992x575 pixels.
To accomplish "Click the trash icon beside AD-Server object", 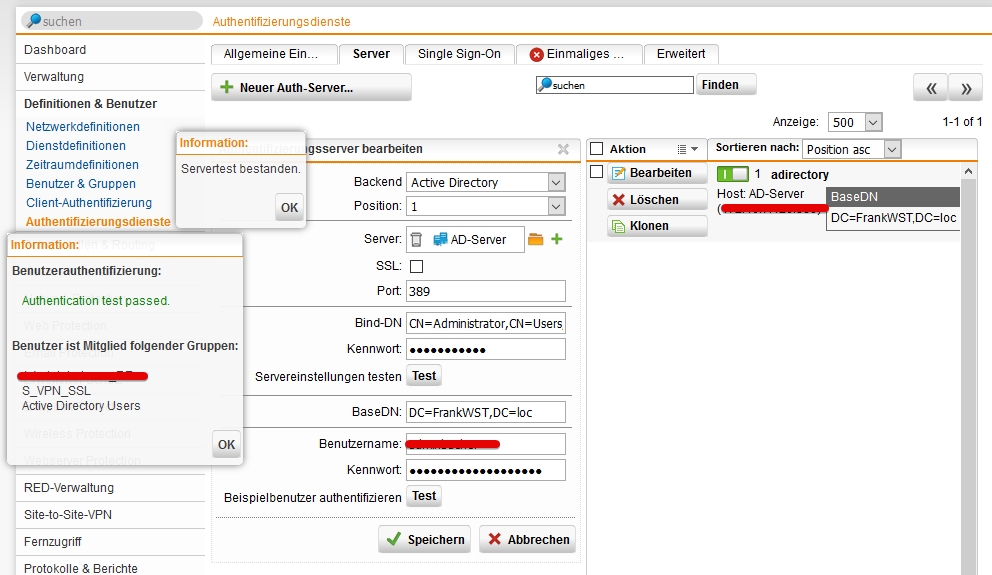I will click(416, 240).
